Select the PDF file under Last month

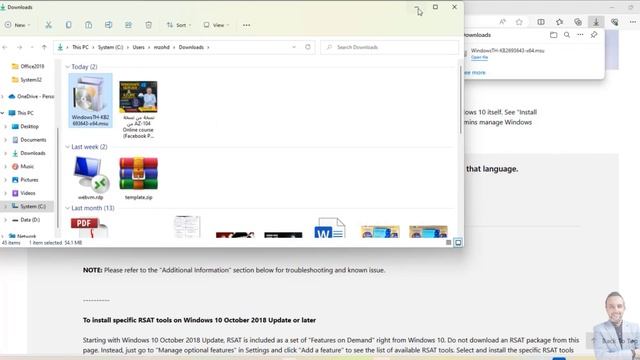click(89, 227)
